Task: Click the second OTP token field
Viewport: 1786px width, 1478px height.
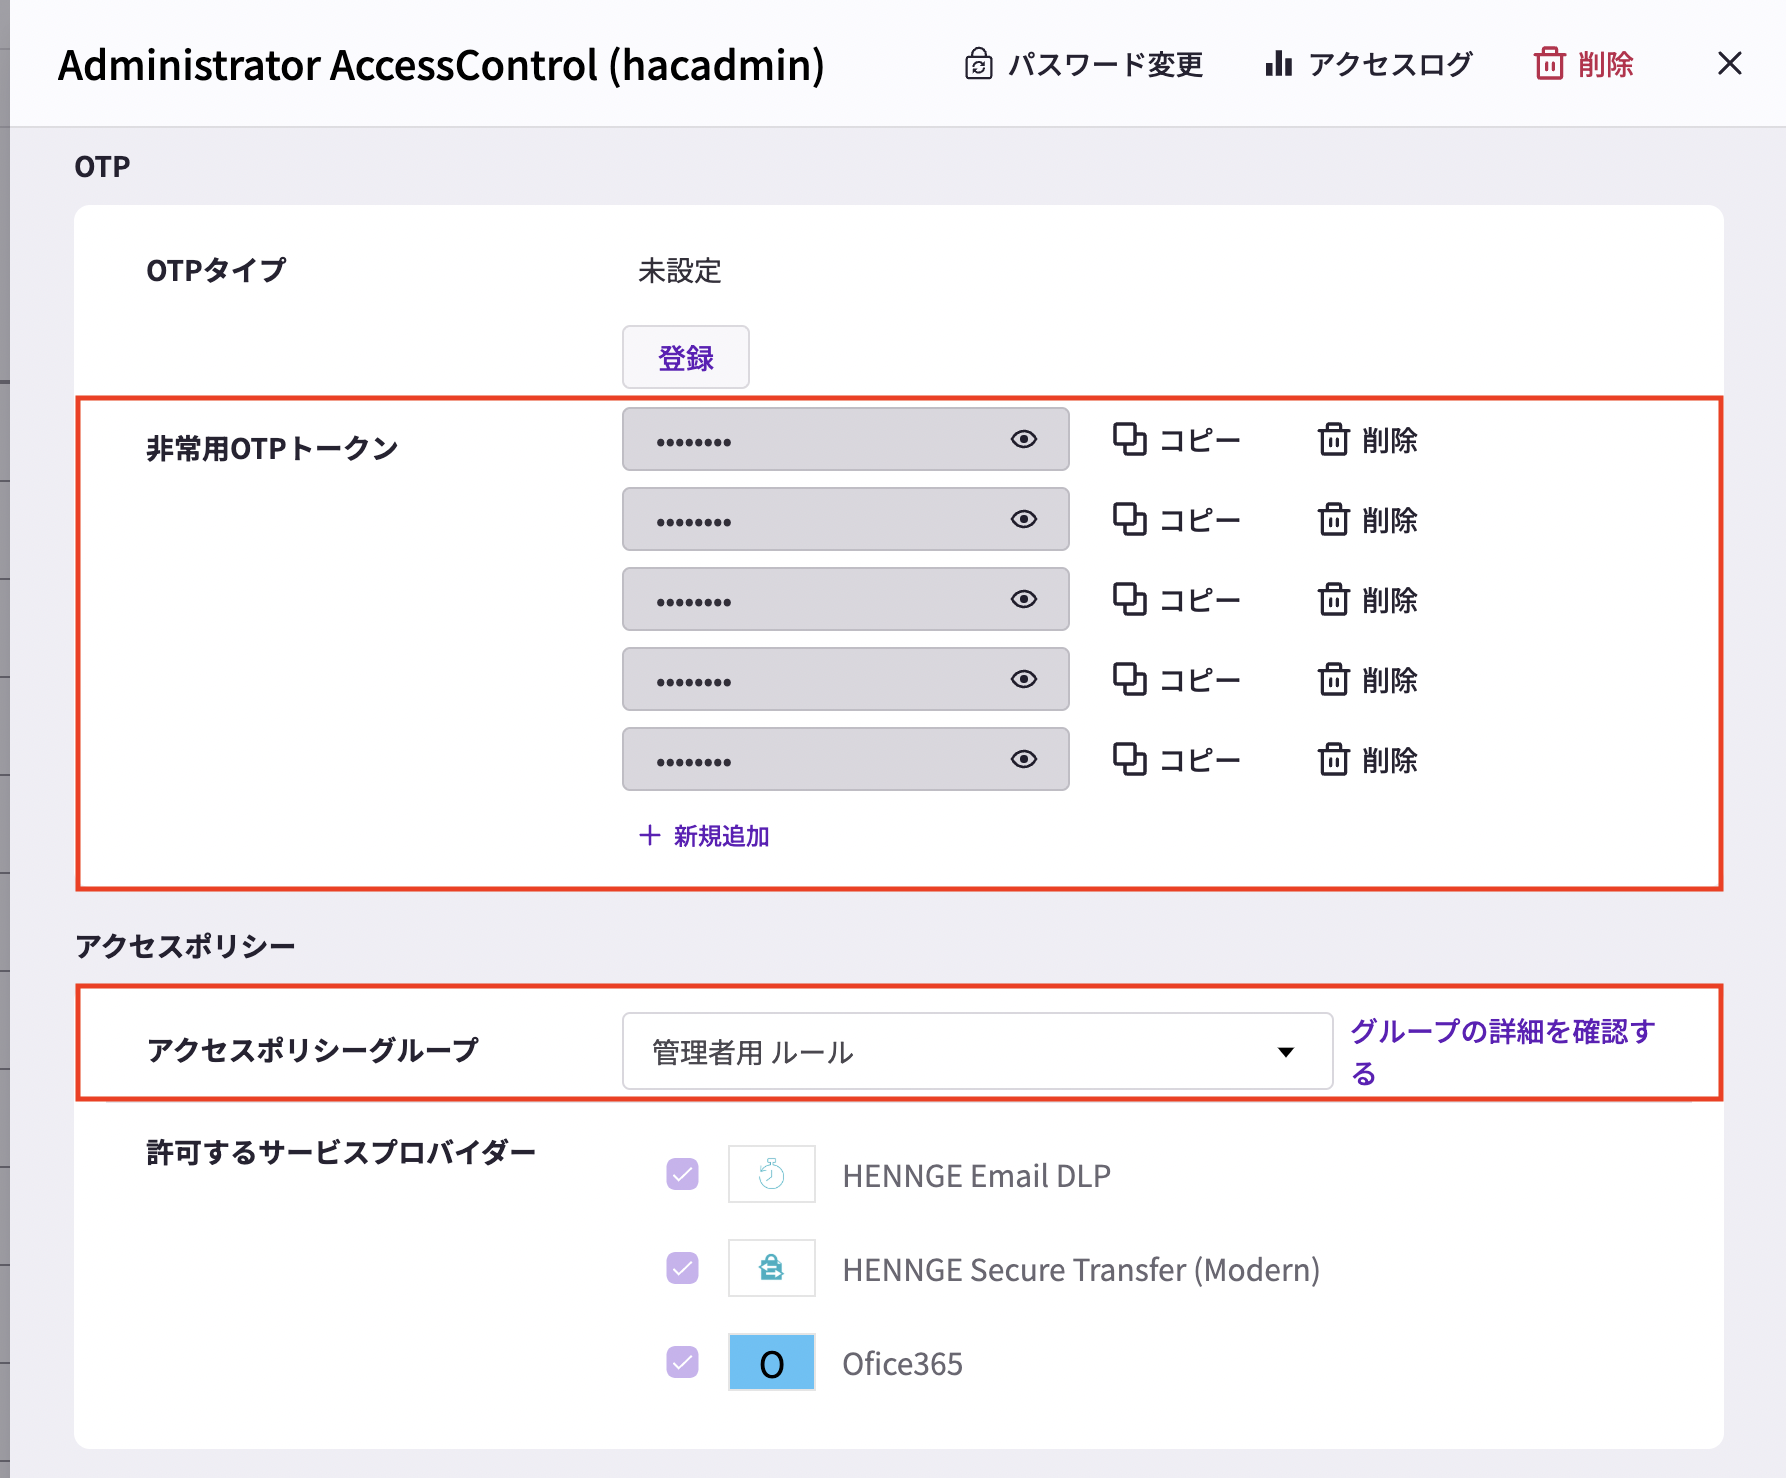Action: (x=820, y=520)
